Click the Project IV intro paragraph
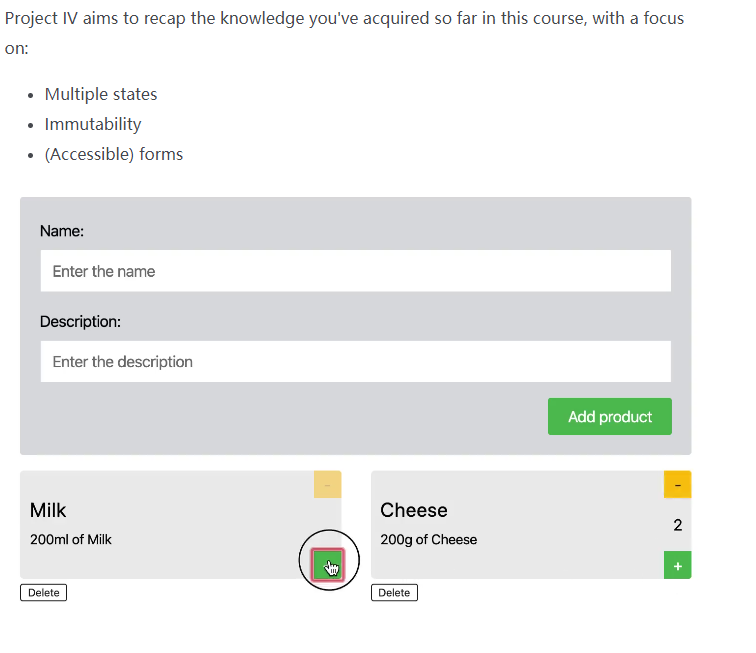 click(x=344, y=19)
